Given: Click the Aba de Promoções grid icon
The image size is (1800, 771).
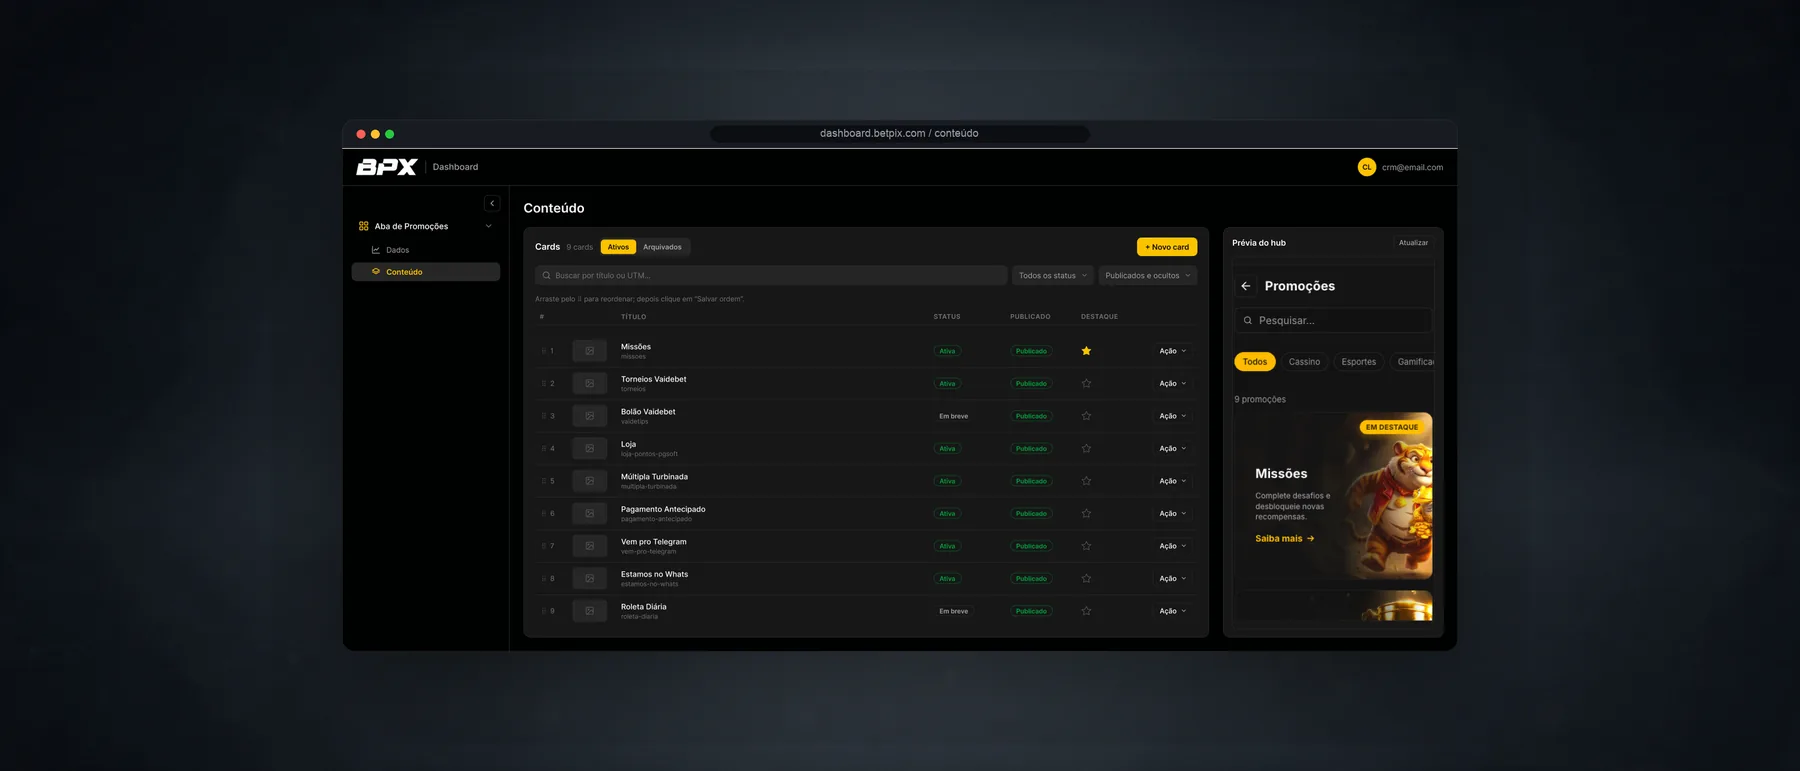Looking at the screenshot, I should pyautogui.click(x=364, y=226).
